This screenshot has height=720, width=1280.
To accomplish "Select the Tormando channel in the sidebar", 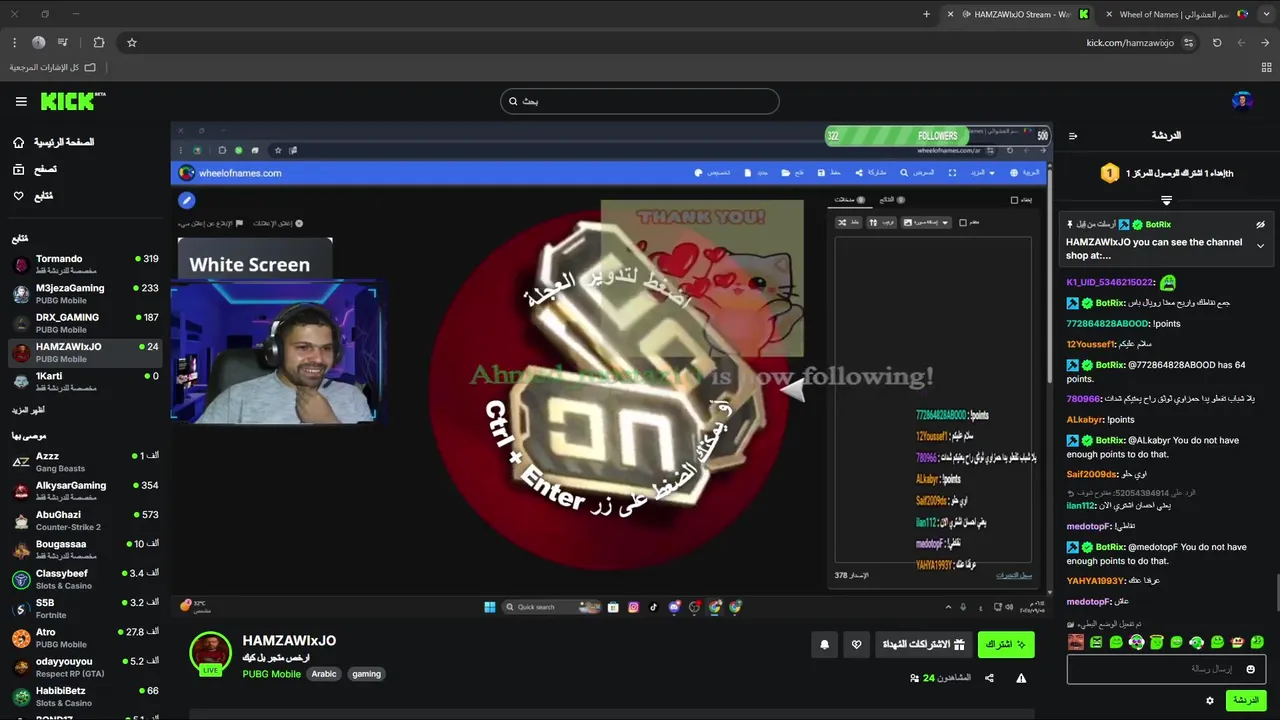I will (x=85, y=264).
